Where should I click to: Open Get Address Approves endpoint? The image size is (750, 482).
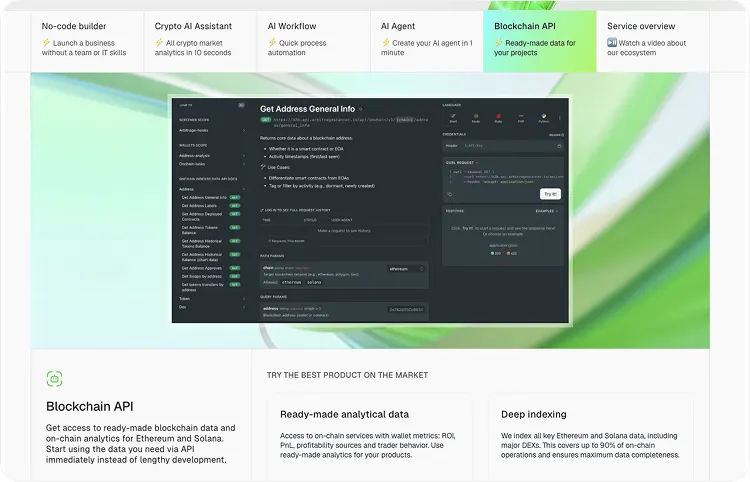pyautogui.click(x=201, y=268)
